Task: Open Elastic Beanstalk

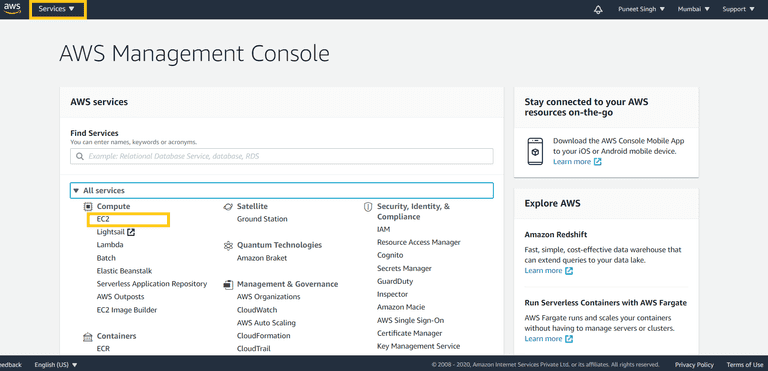Action: pos(124,271)
